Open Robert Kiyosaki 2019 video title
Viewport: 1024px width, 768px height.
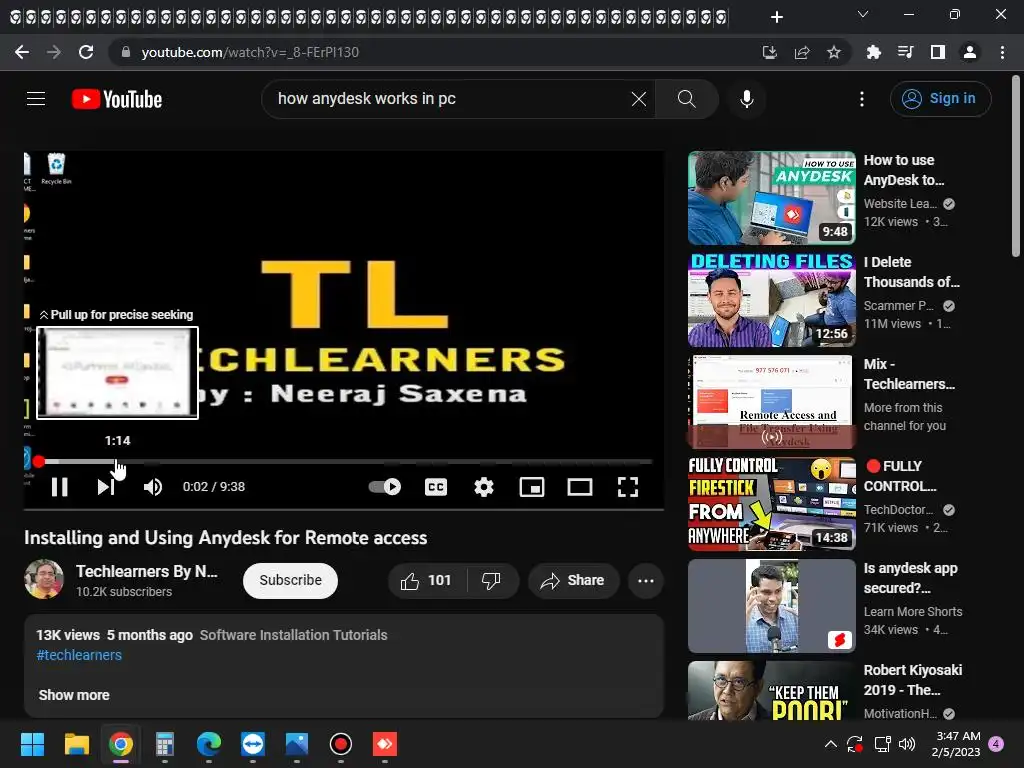click(912, 680)
